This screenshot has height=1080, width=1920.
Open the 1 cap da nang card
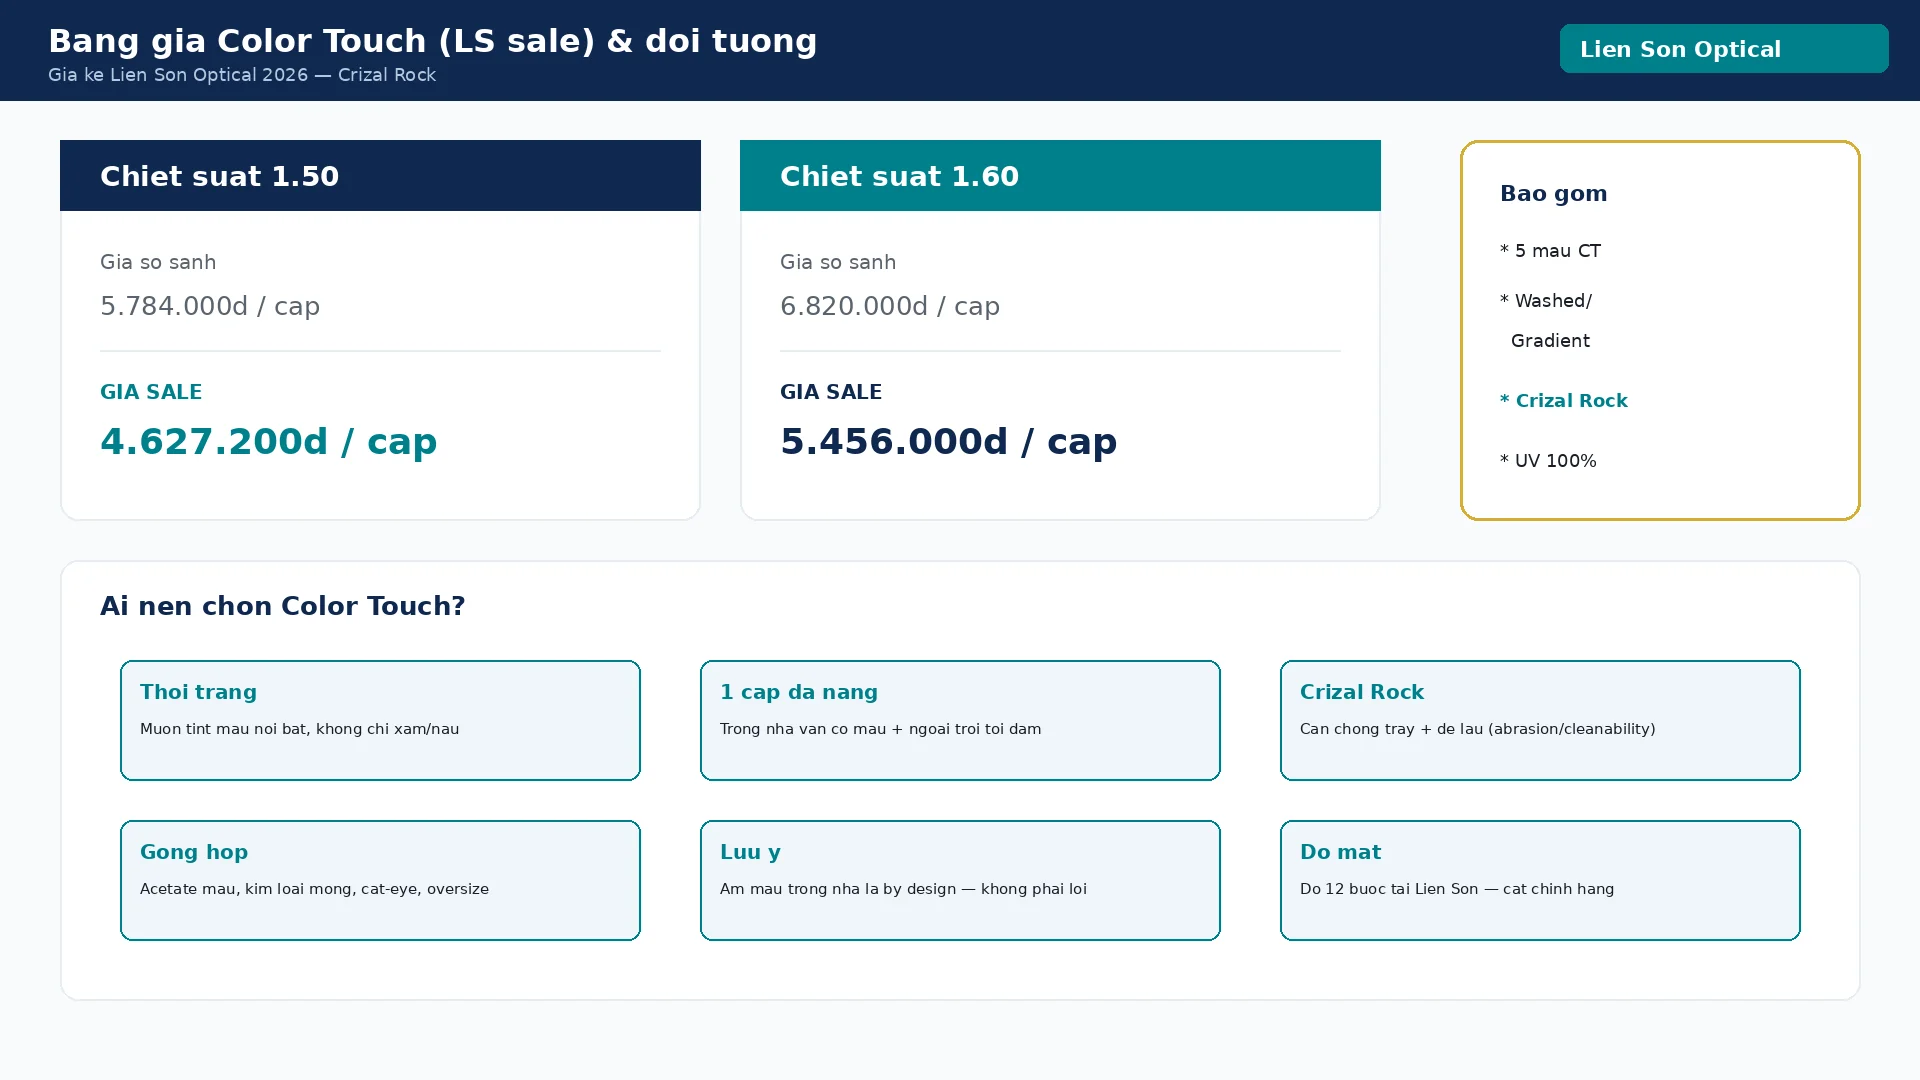coord(960,720)
